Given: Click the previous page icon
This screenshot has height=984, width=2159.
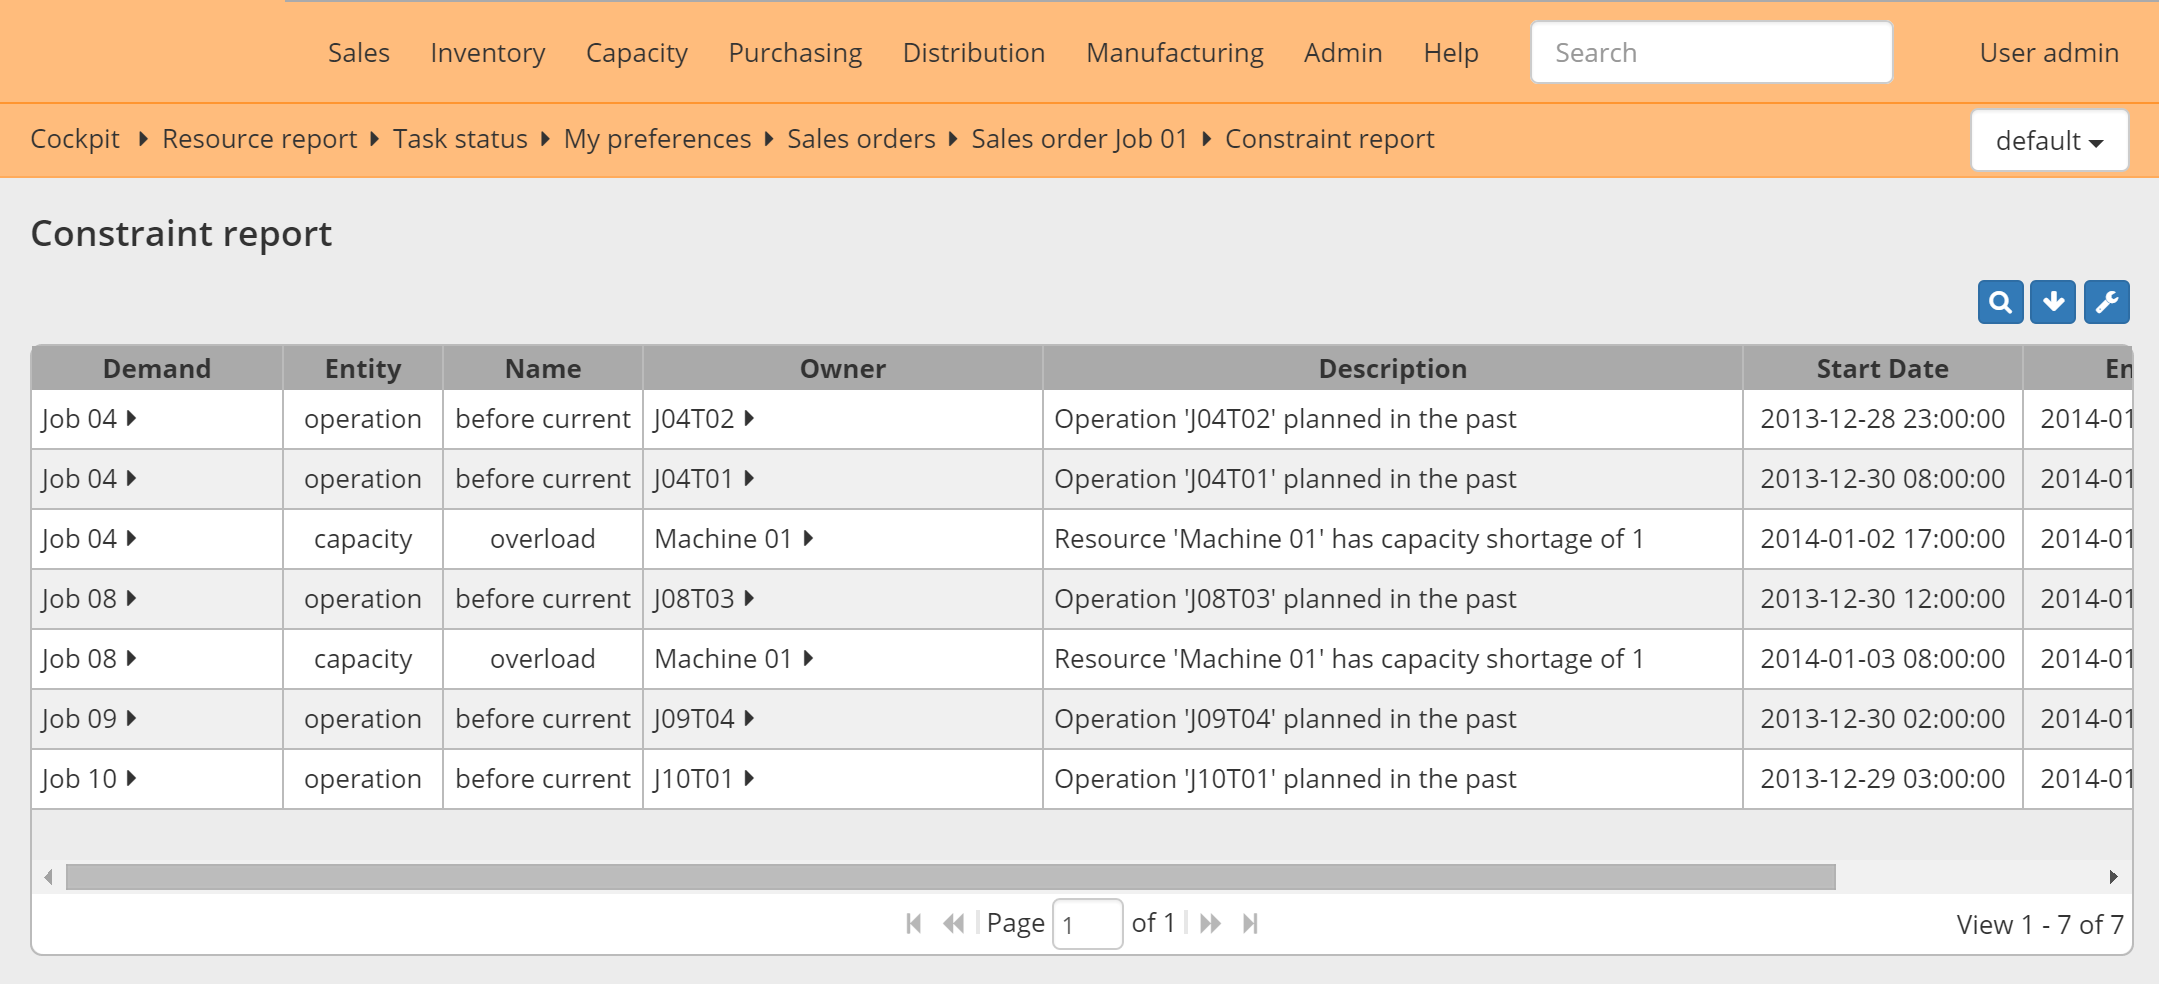Looking at the screenshot, I should click(953, 922).
